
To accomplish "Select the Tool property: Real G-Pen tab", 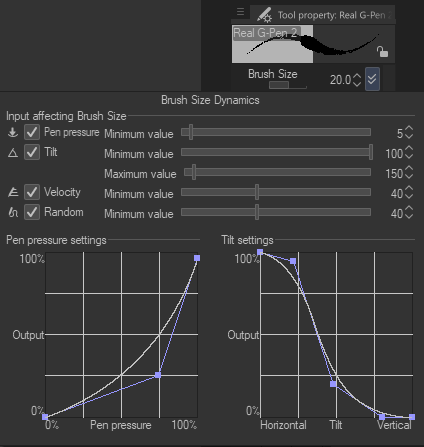I will click(x=323, y=15).
